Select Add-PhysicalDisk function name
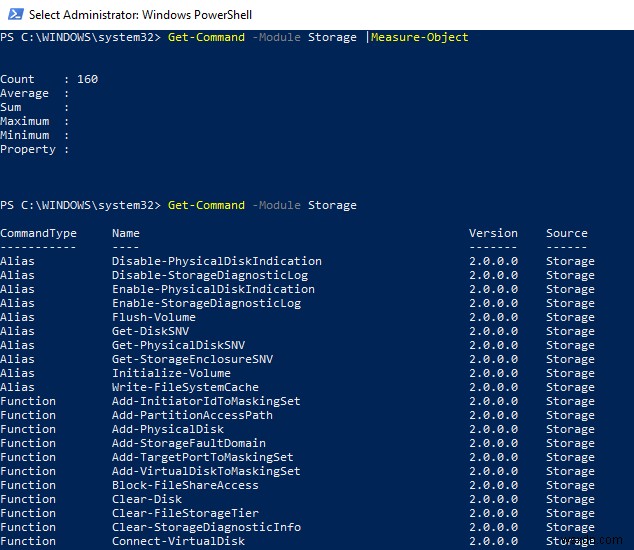Screen dimensions: 634x550 coord(168,429)
